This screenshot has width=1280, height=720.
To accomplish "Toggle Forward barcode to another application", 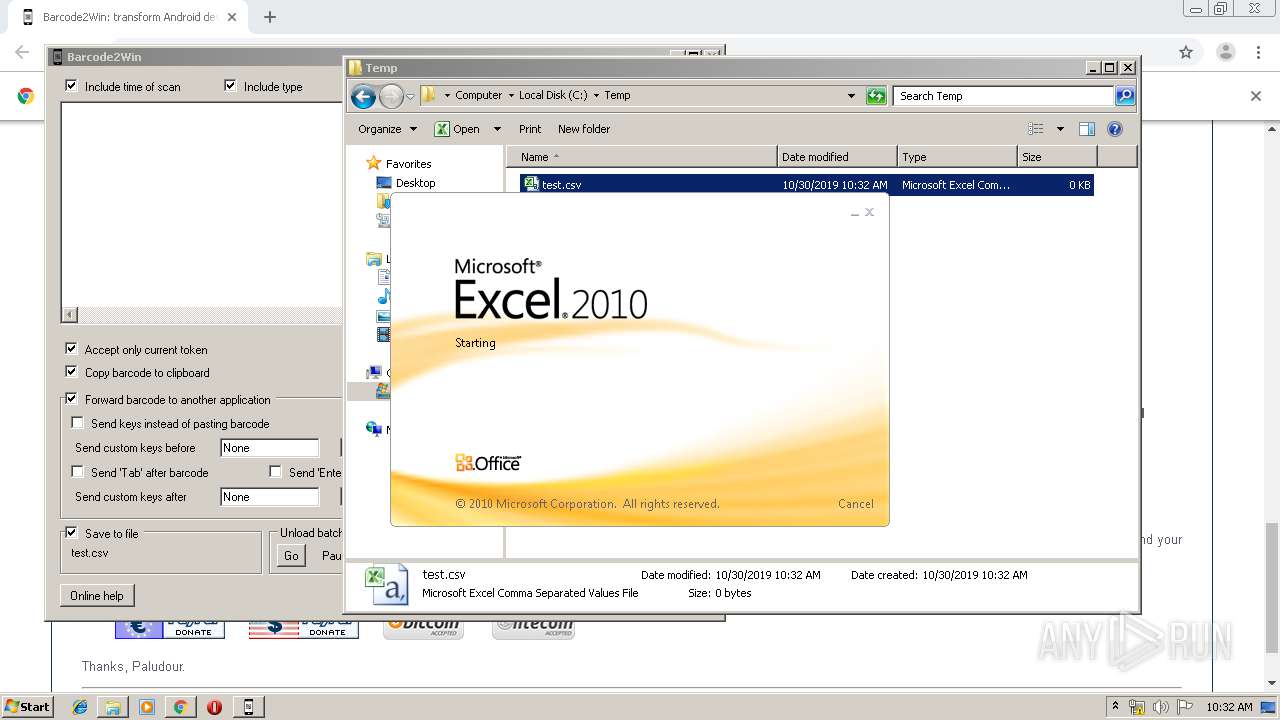I will pos(71,399).
